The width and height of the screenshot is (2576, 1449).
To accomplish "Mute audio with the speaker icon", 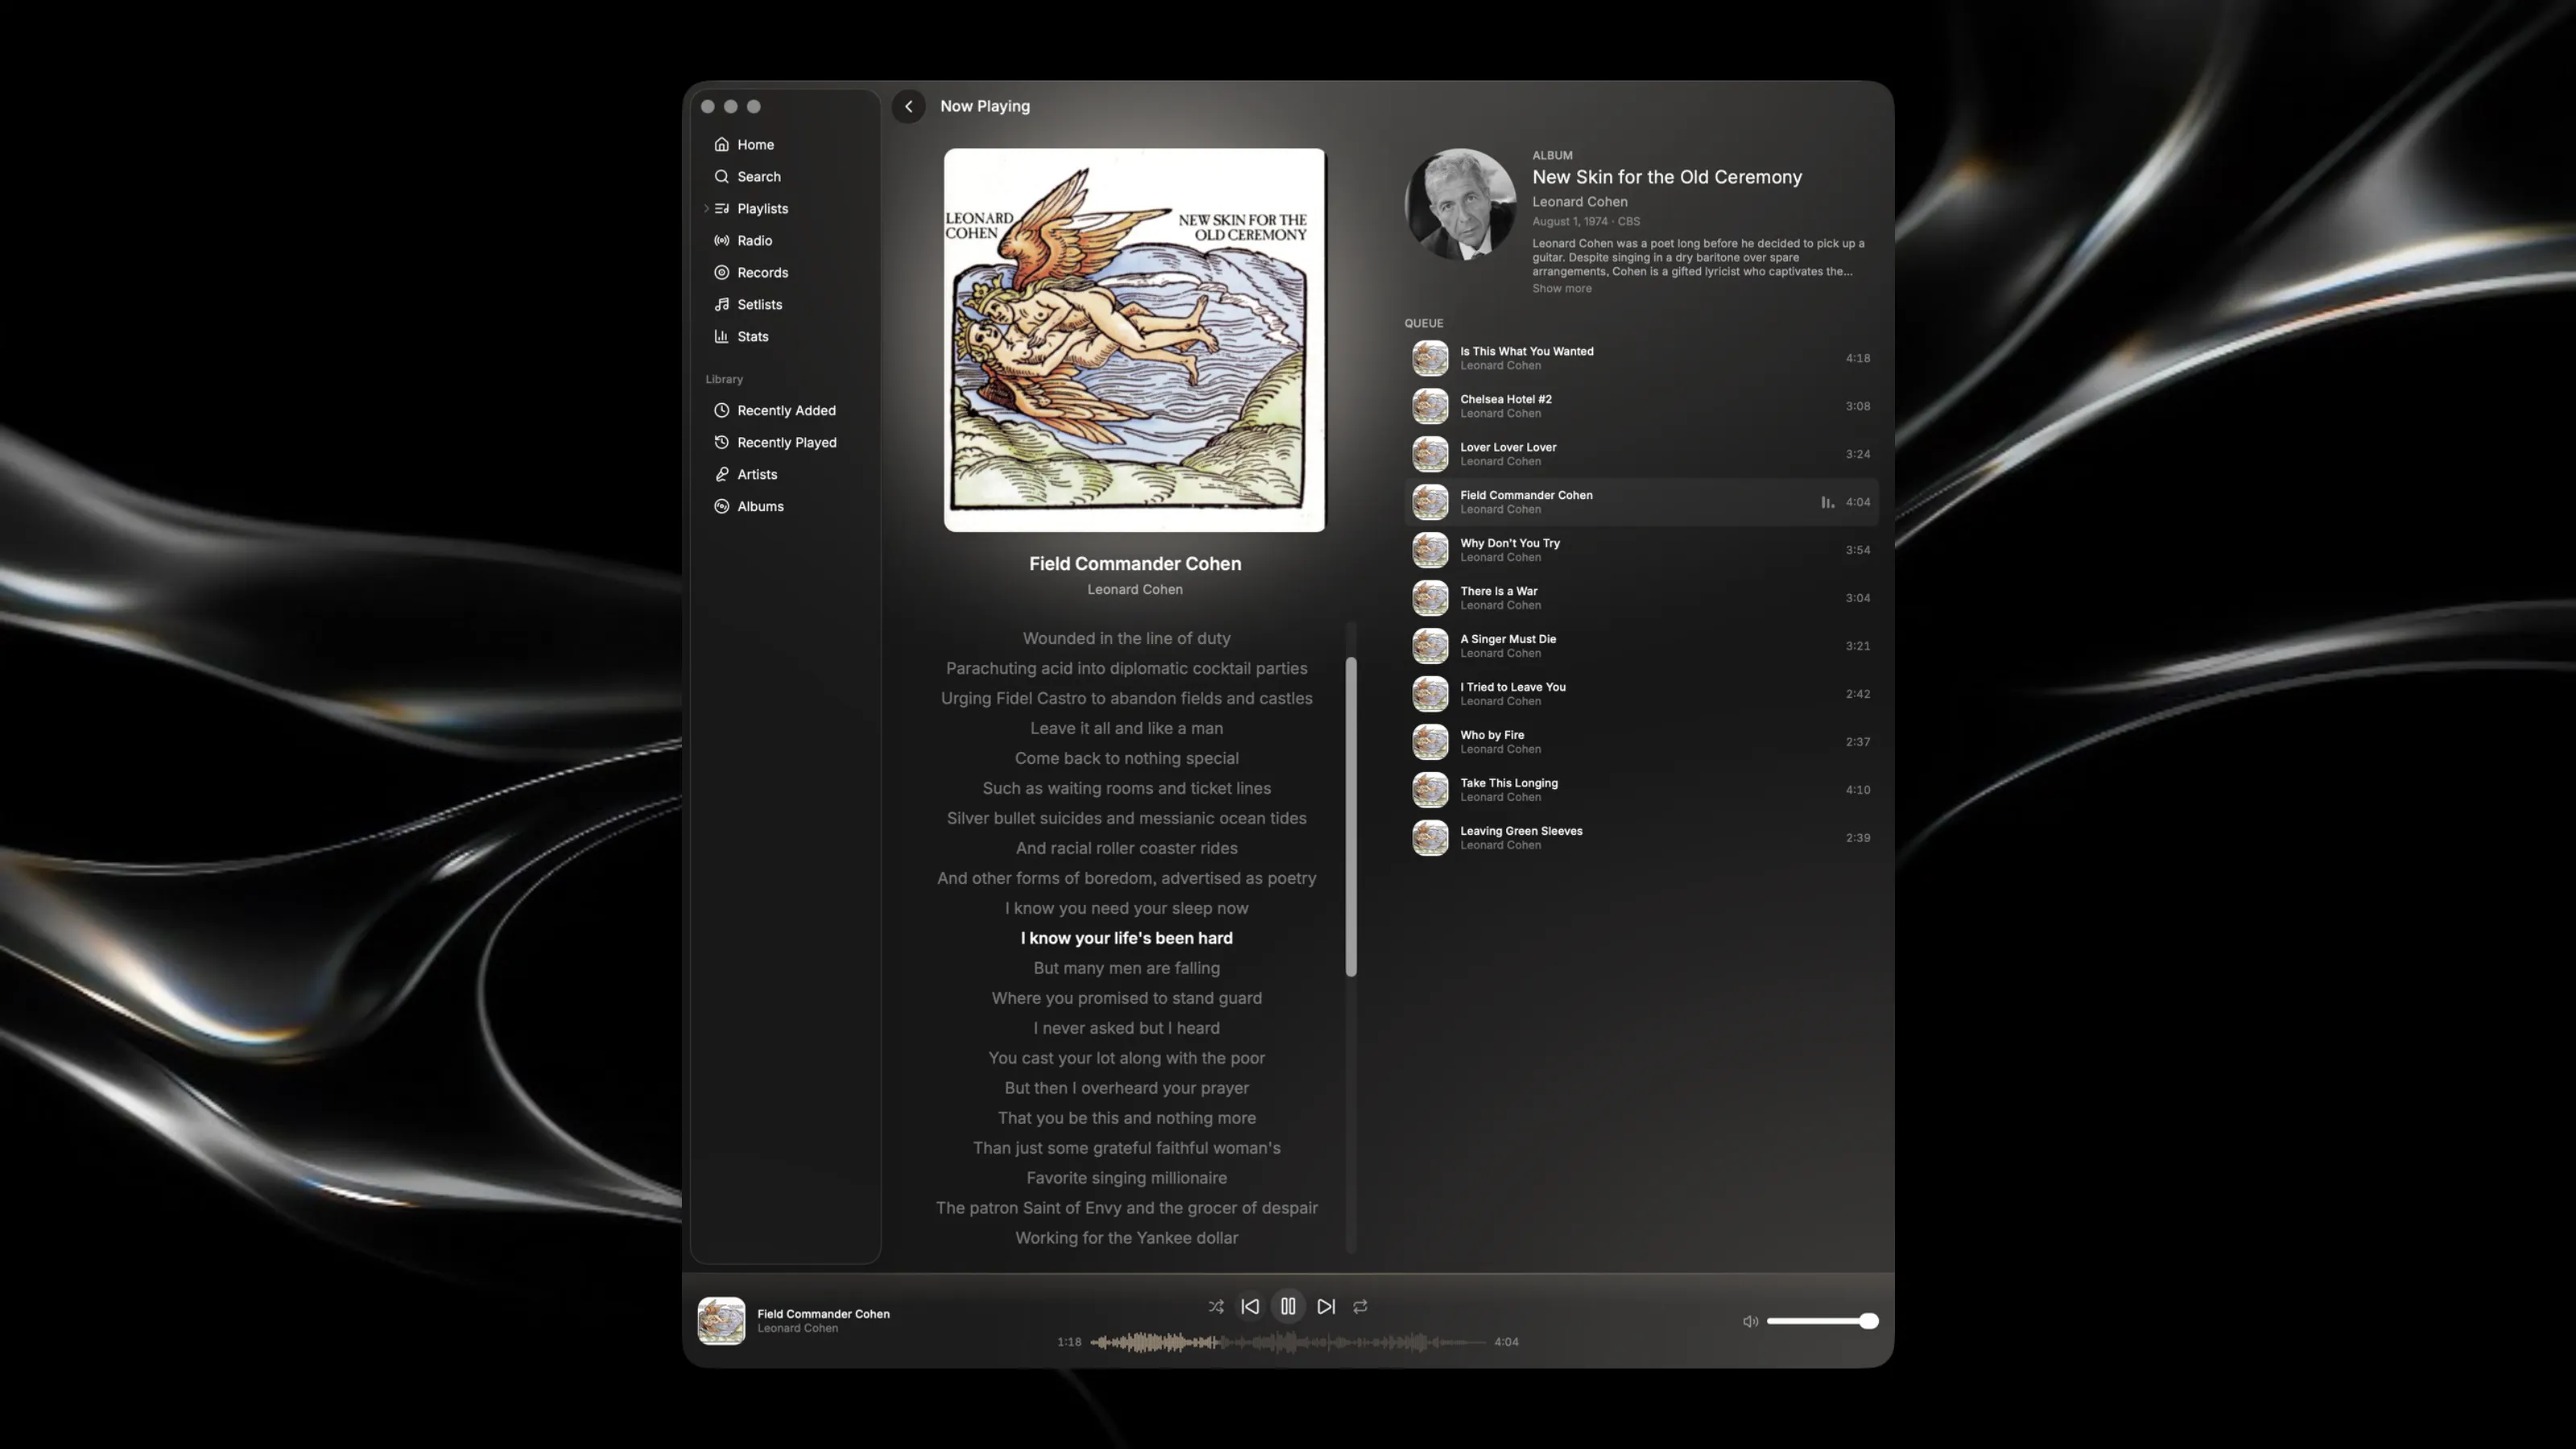I will (1750, 1321).
